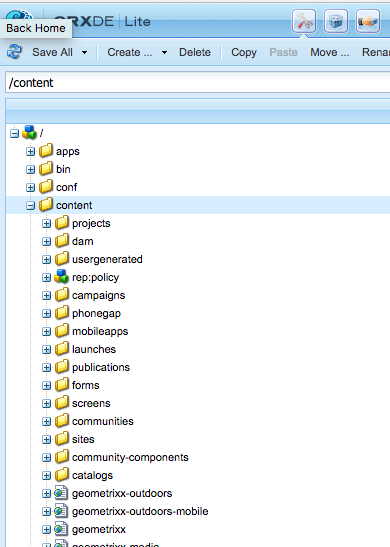The height and width of the screenshot is (547, 390).
Task: Expand the geometrixx-outdoors node
Action: click(46, 494)
